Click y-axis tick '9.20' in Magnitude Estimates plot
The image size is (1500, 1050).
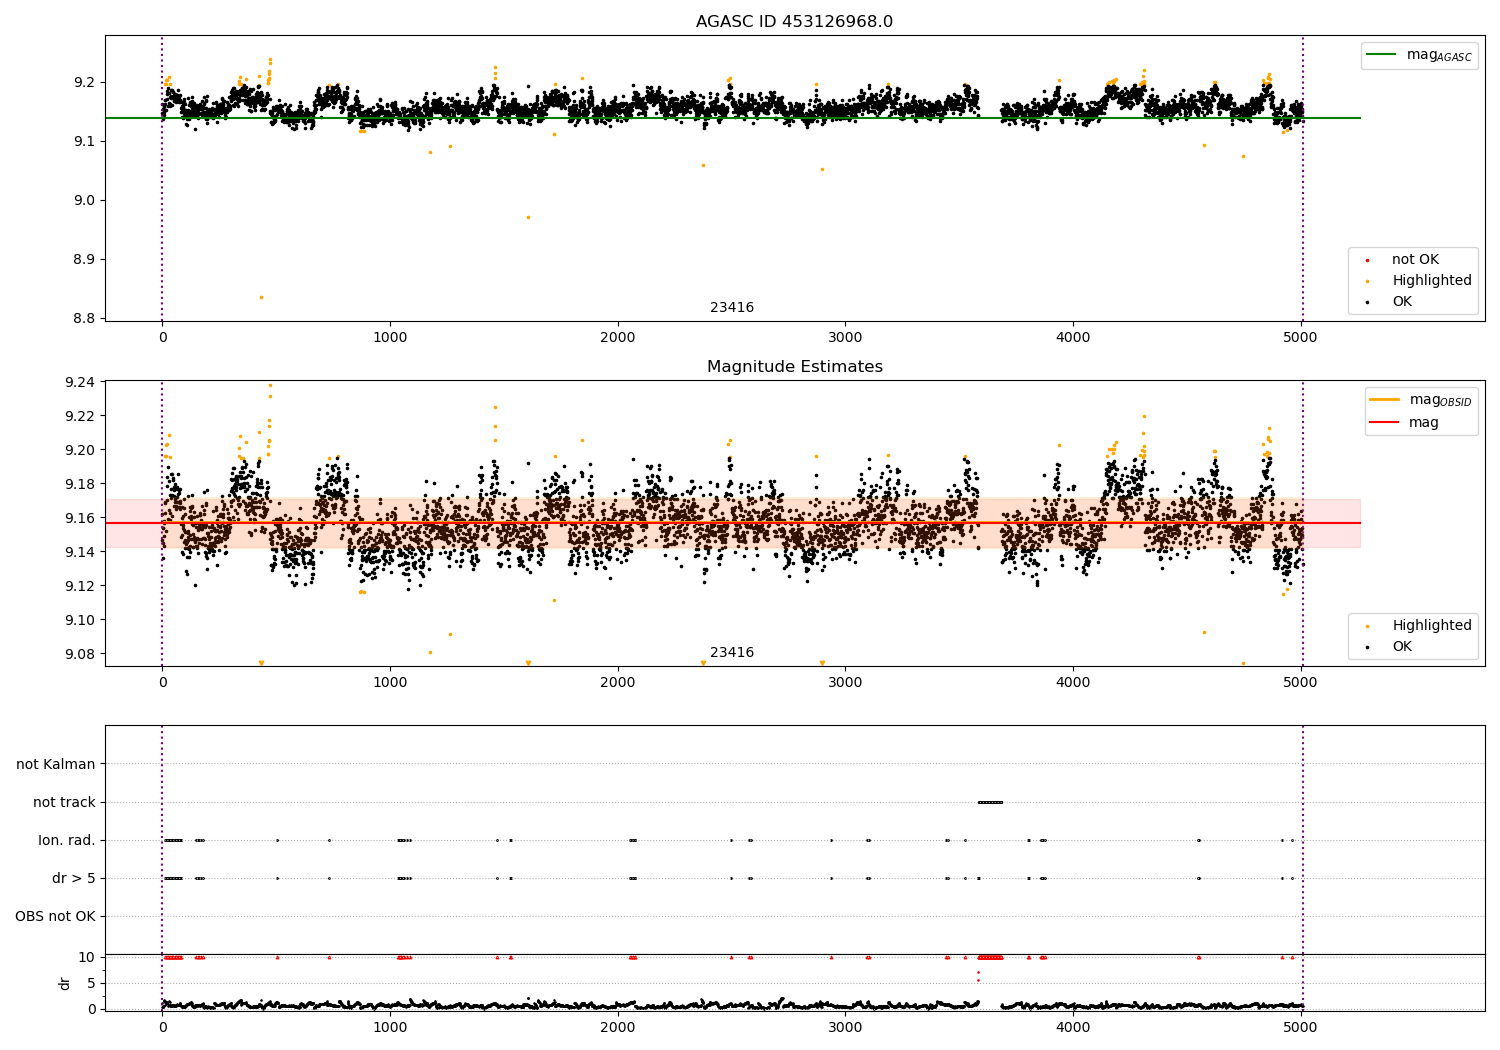pyautogui.click(x=81, y=450)
